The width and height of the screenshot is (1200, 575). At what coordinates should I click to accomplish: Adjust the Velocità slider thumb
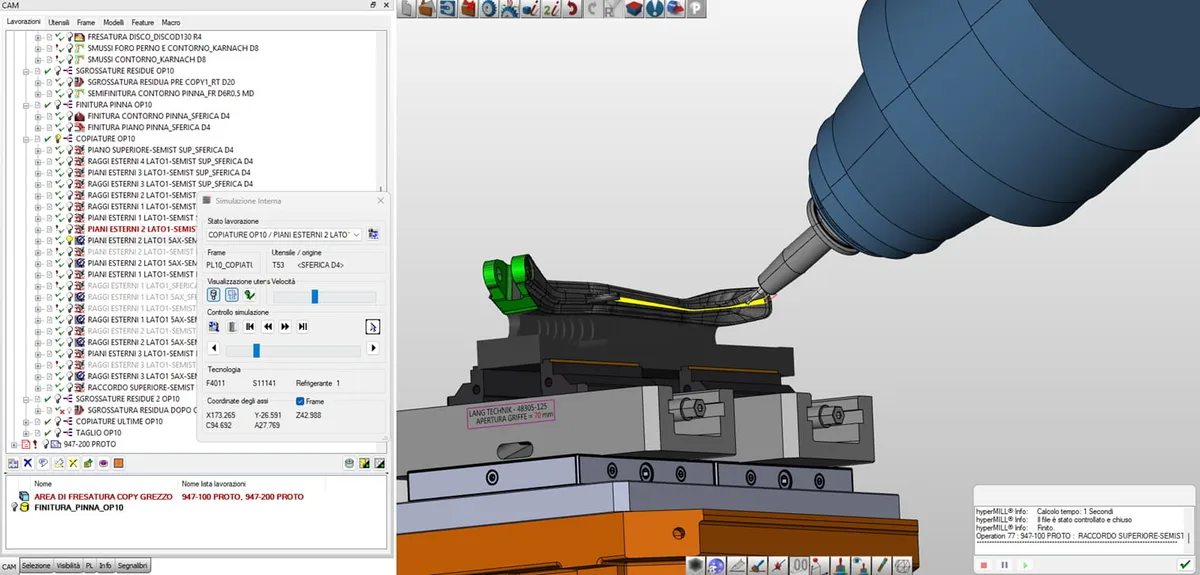[315, 296]
